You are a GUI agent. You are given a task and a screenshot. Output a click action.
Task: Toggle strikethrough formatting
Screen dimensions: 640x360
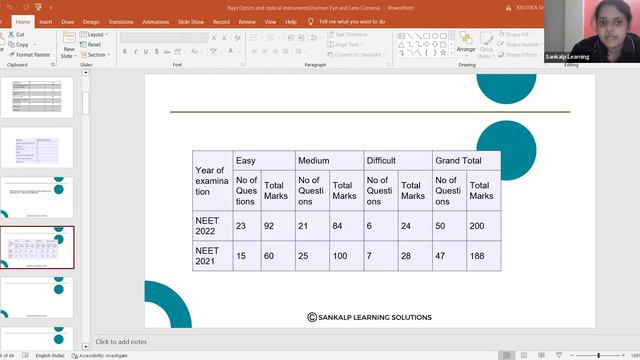(x=167, y=51)
